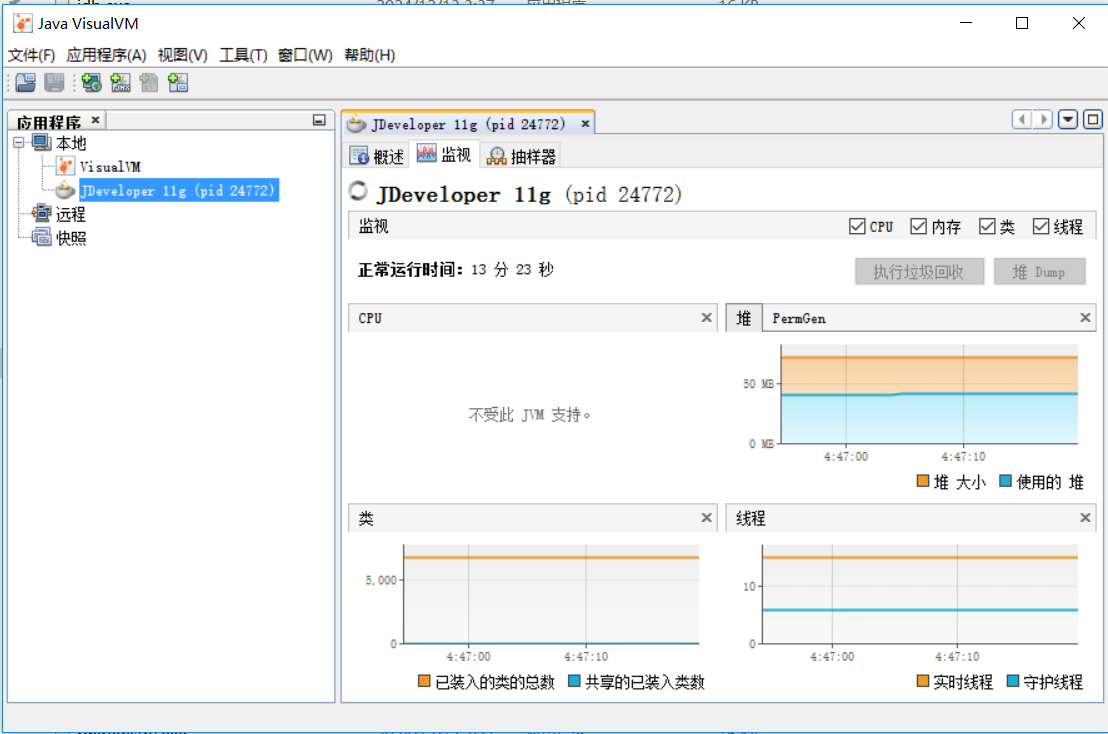
Task: Close the heap memory chart panel
Action: pyautogui.click(x=1085, y=318)
